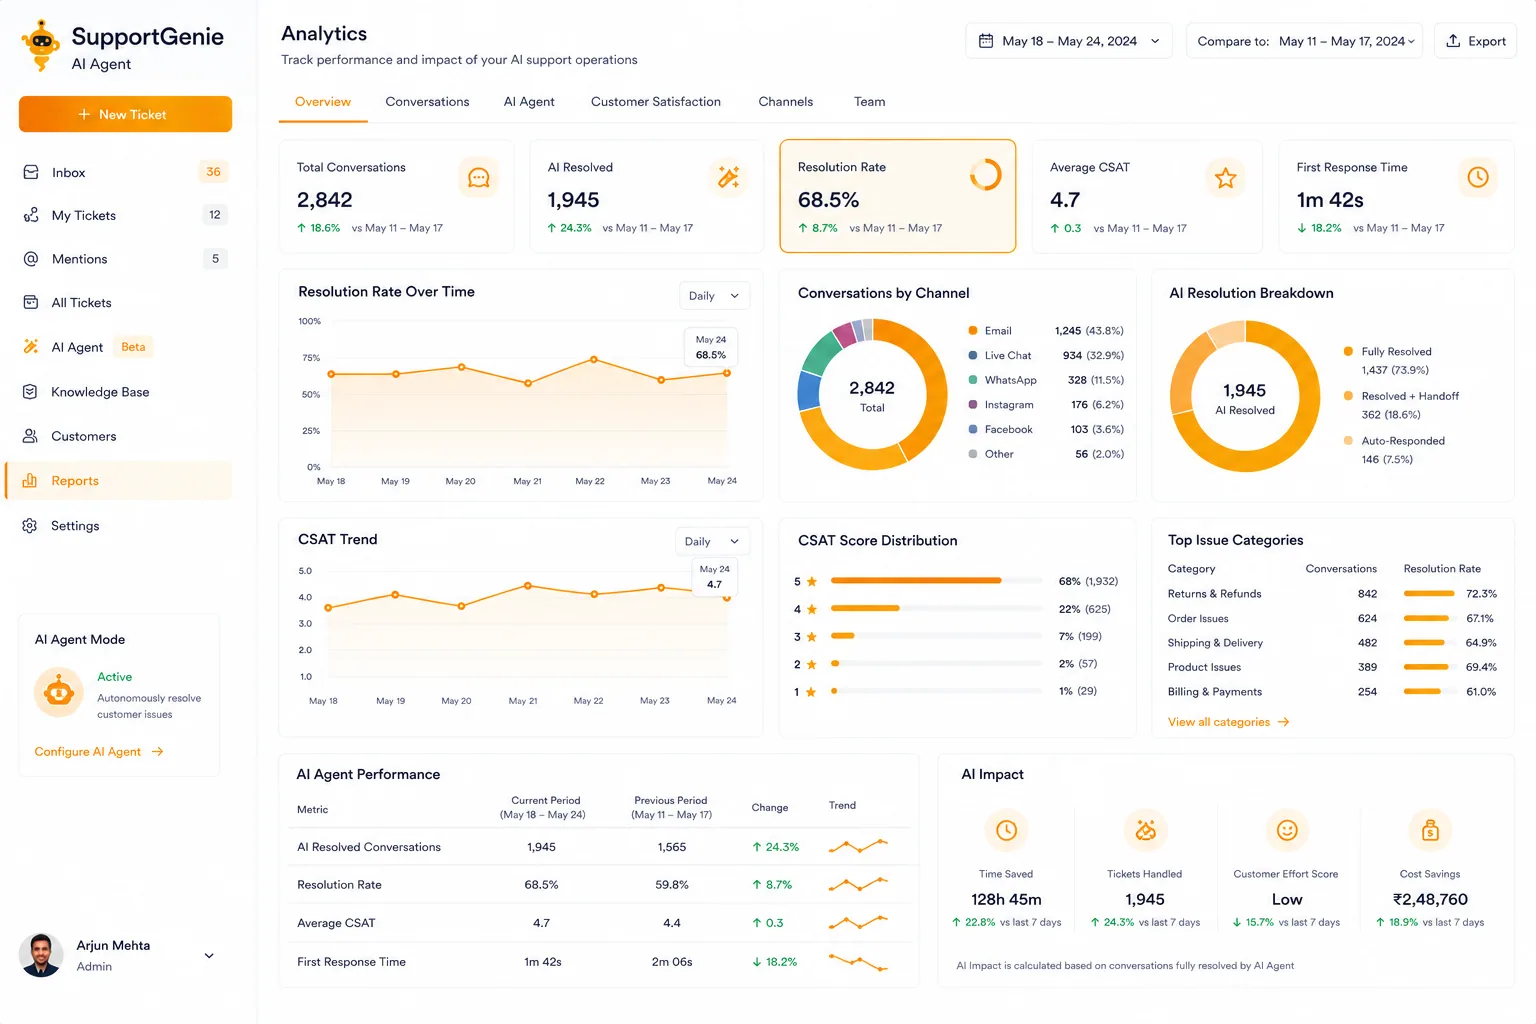Expand the Compare to period dropdown
This screenshot has height=1024, width=1536.
1305,41
